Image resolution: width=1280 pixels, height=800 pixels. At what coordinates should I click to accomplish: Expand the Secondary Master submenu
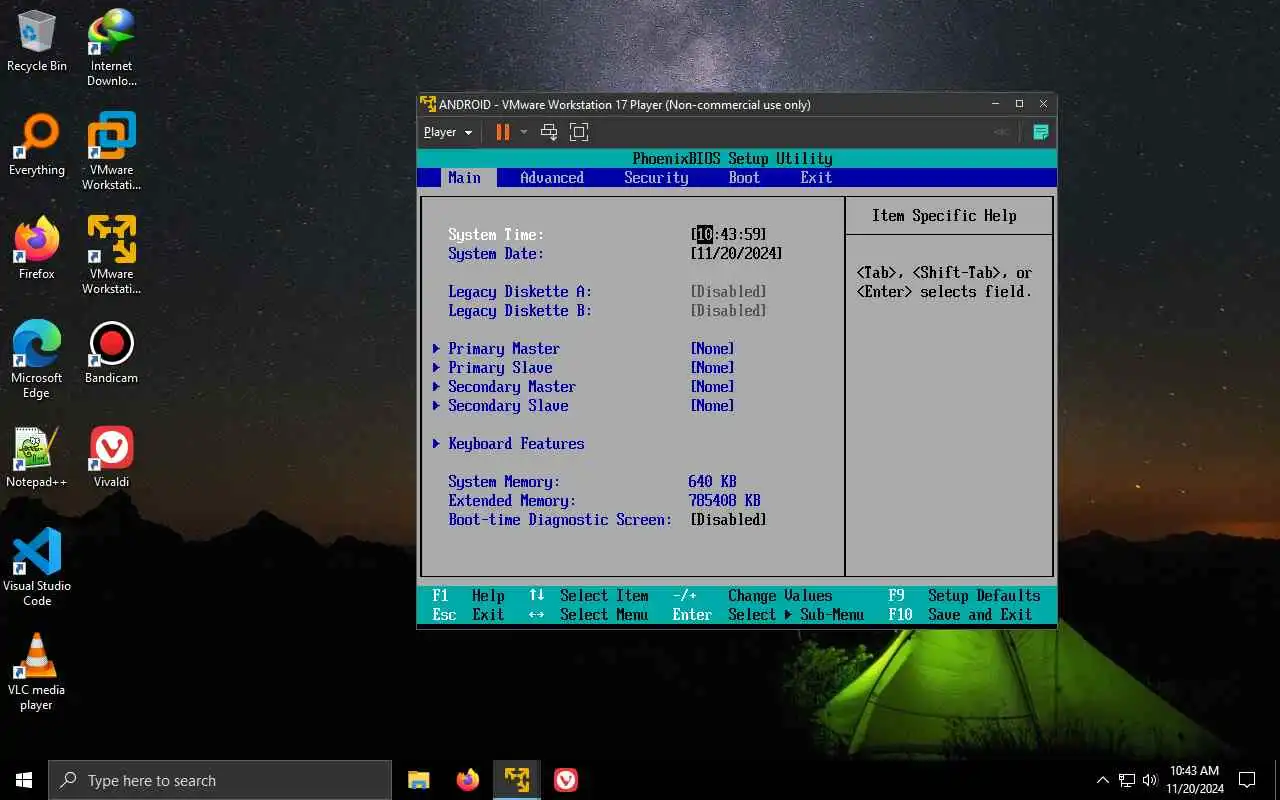(x=504, y=386)
